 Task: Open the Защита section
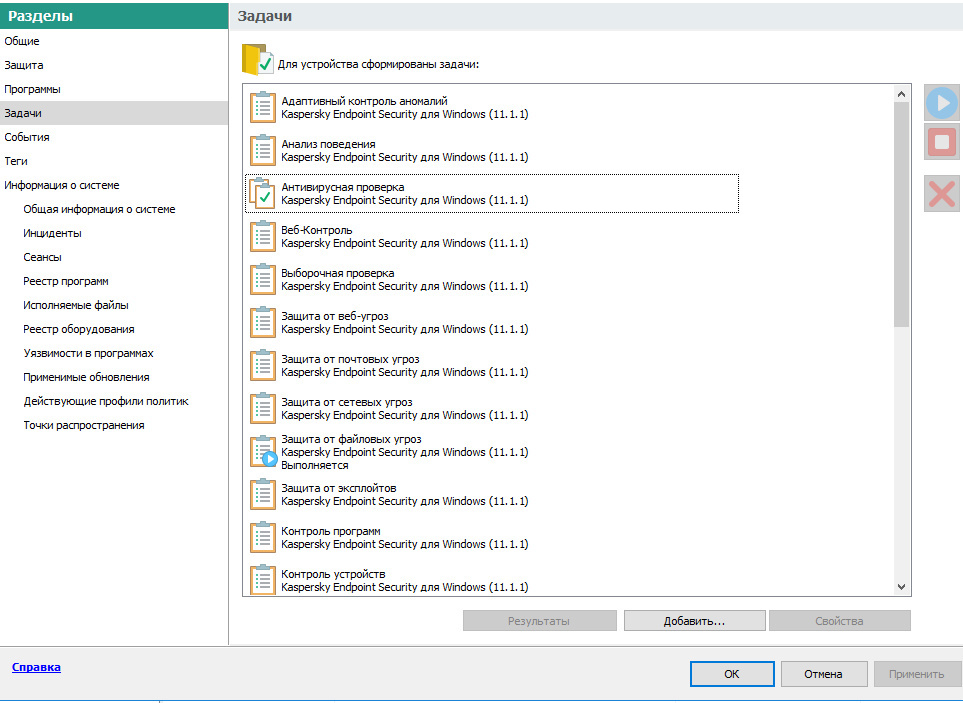[x=24, y=65]
